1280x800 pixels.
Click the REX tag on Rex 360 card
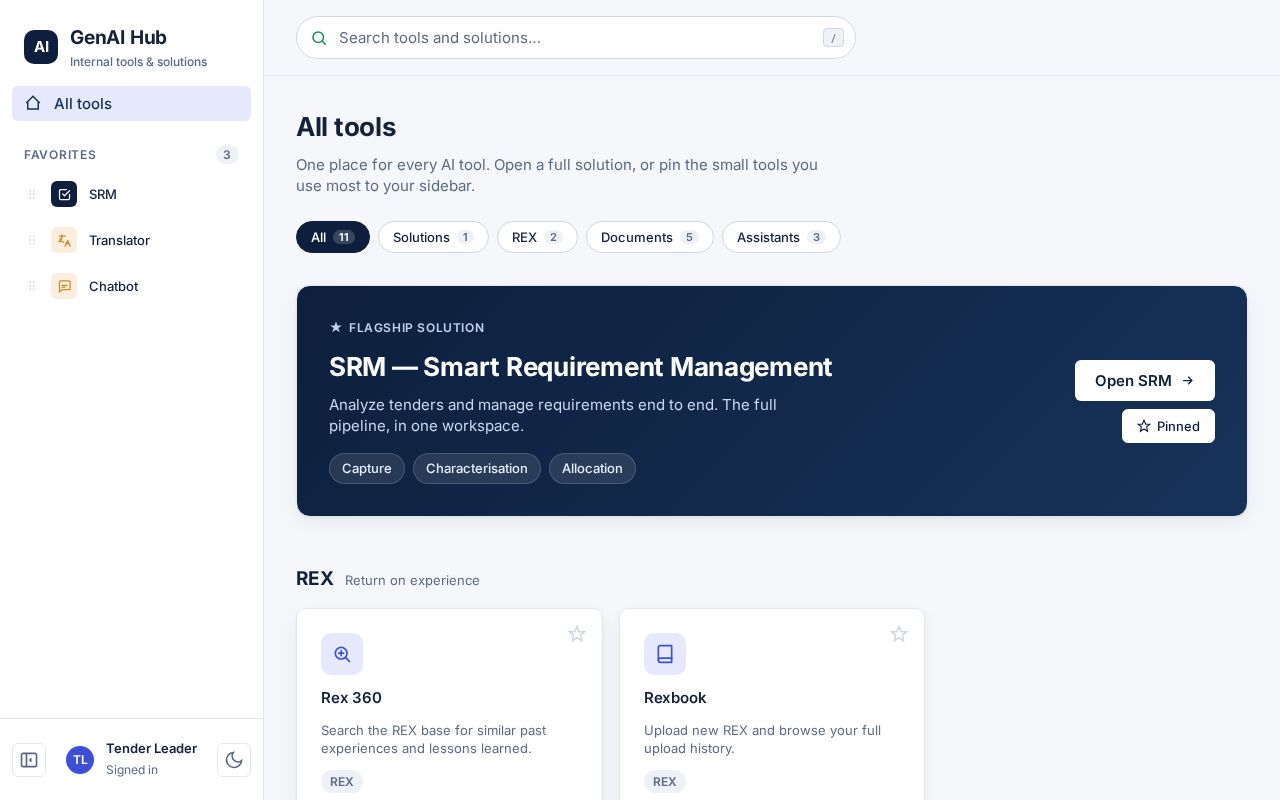click(342, 782)
